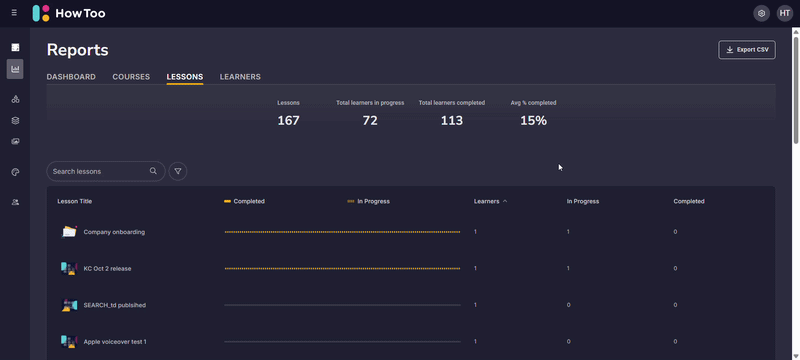Open the HT profile avatar
Screen dimensions: 800x360
(785, 13)
